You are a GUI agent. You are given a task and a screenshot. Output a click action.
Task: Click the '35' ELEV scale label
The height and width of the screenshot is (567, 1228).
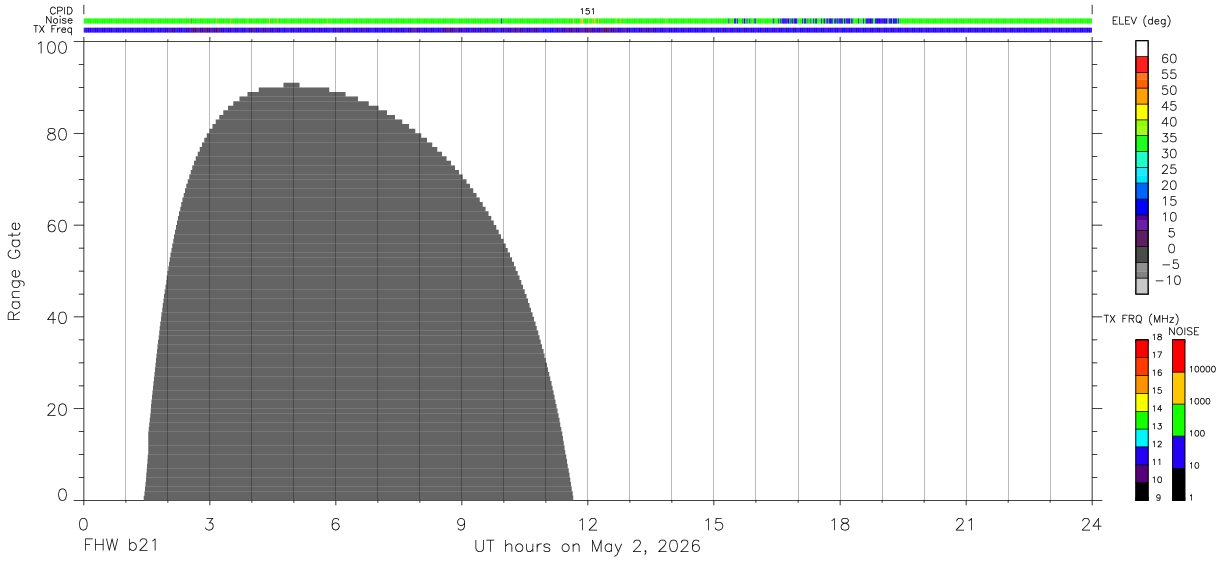pos(1168,138)
